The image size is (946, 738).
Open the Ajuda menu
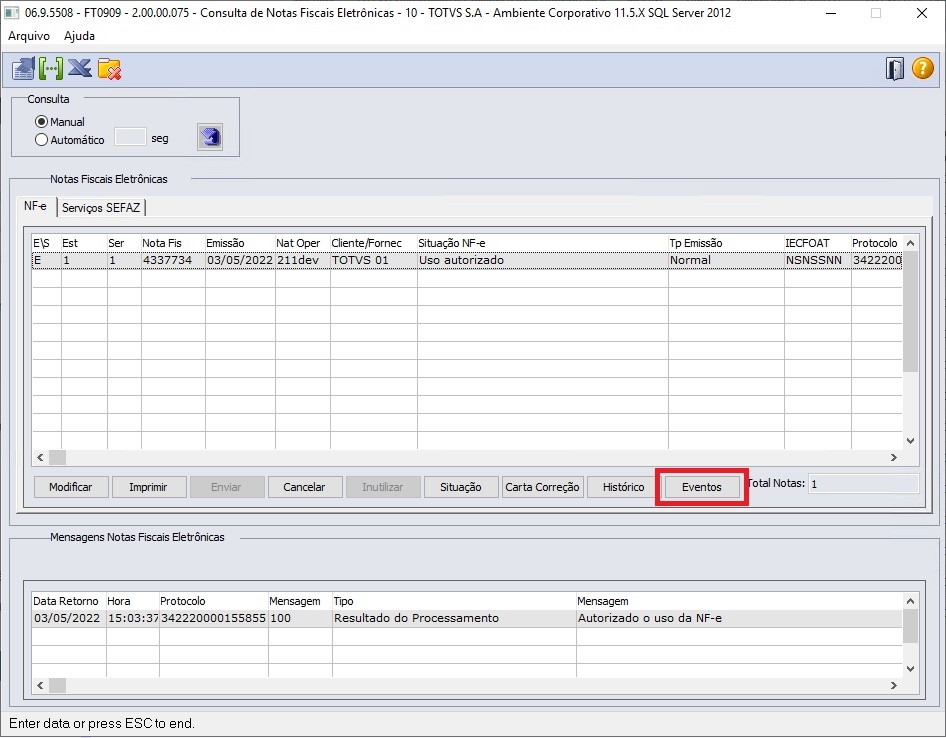79,36
